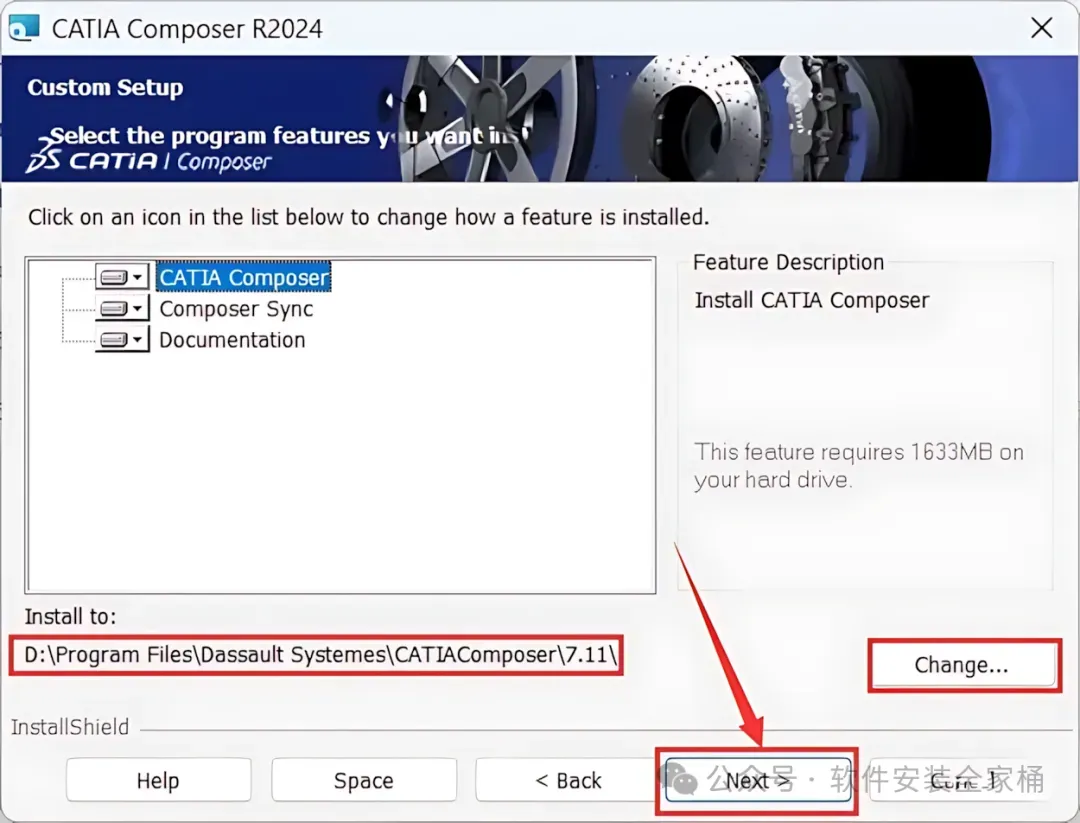Open CATIA Composer feature install dropdown
The image size is (1080, 823).
point(122,278)
